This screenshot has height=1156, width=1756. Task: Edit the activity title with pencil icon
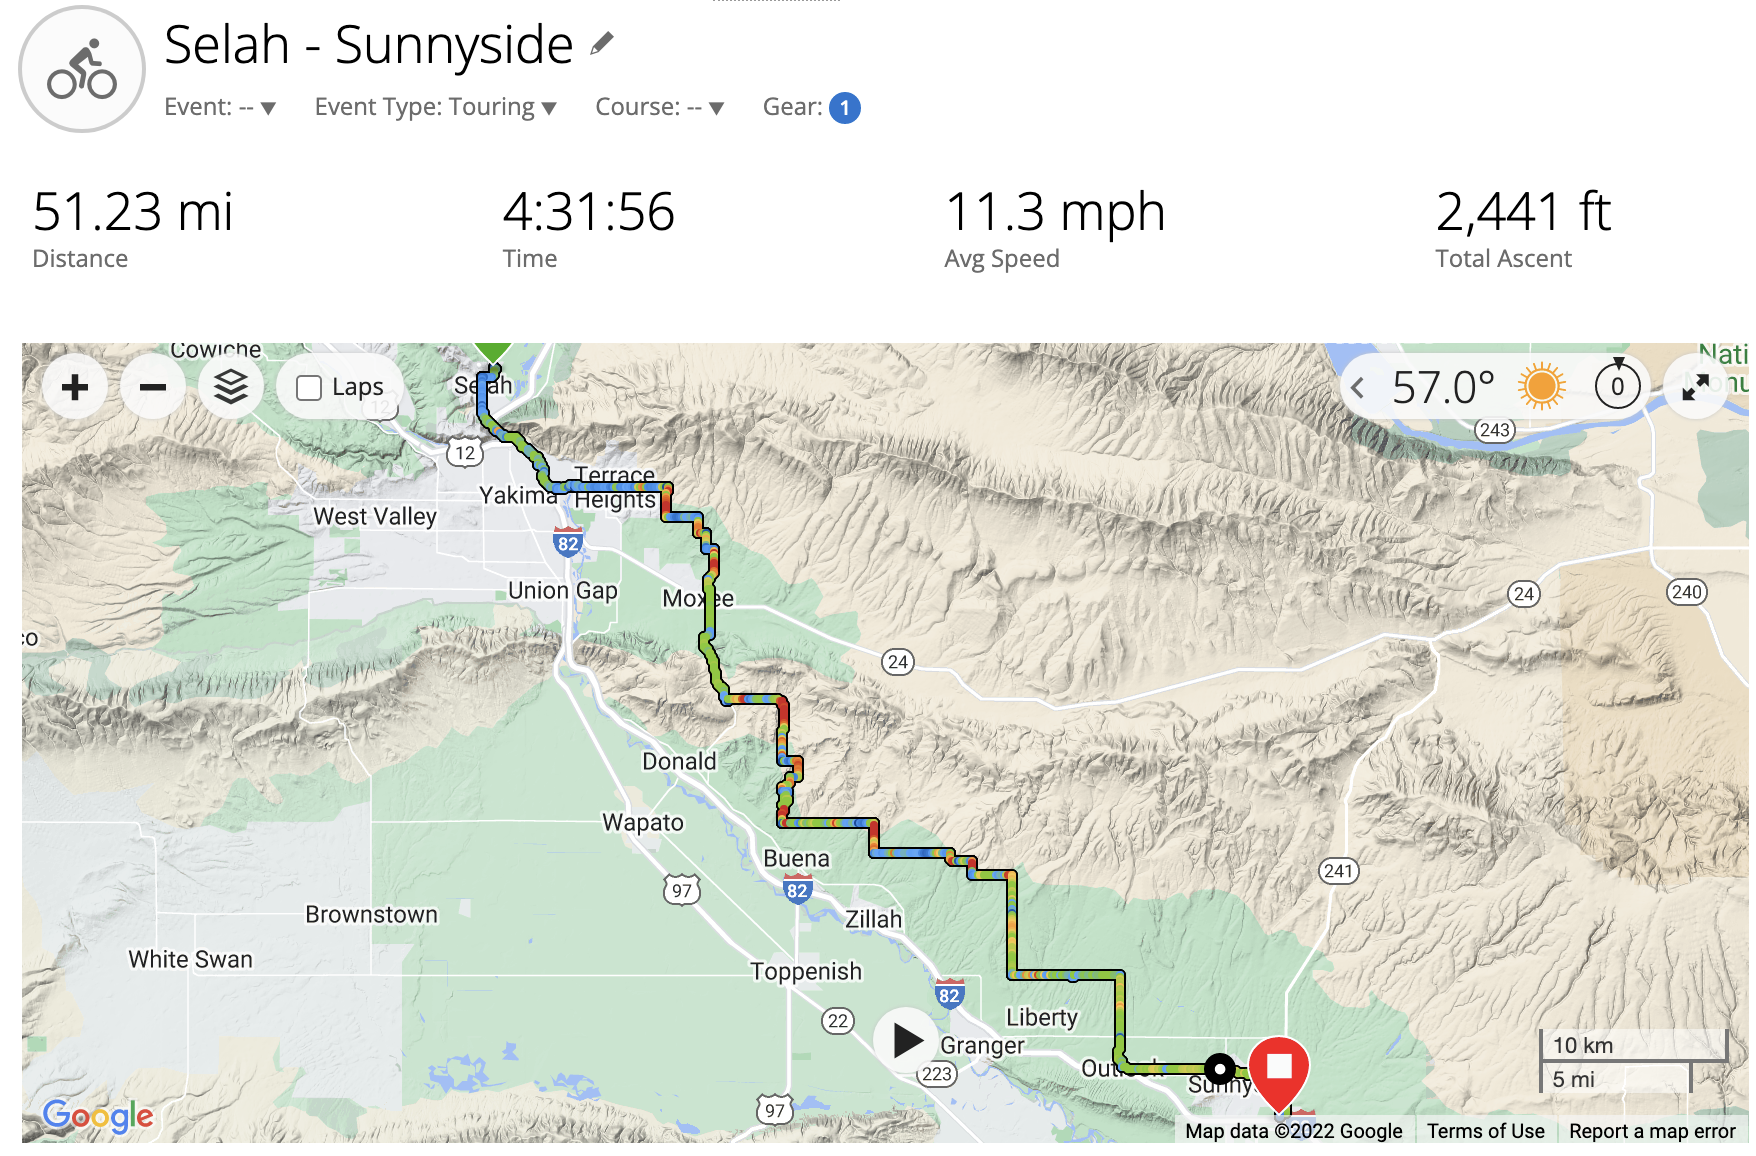[602, 44]
